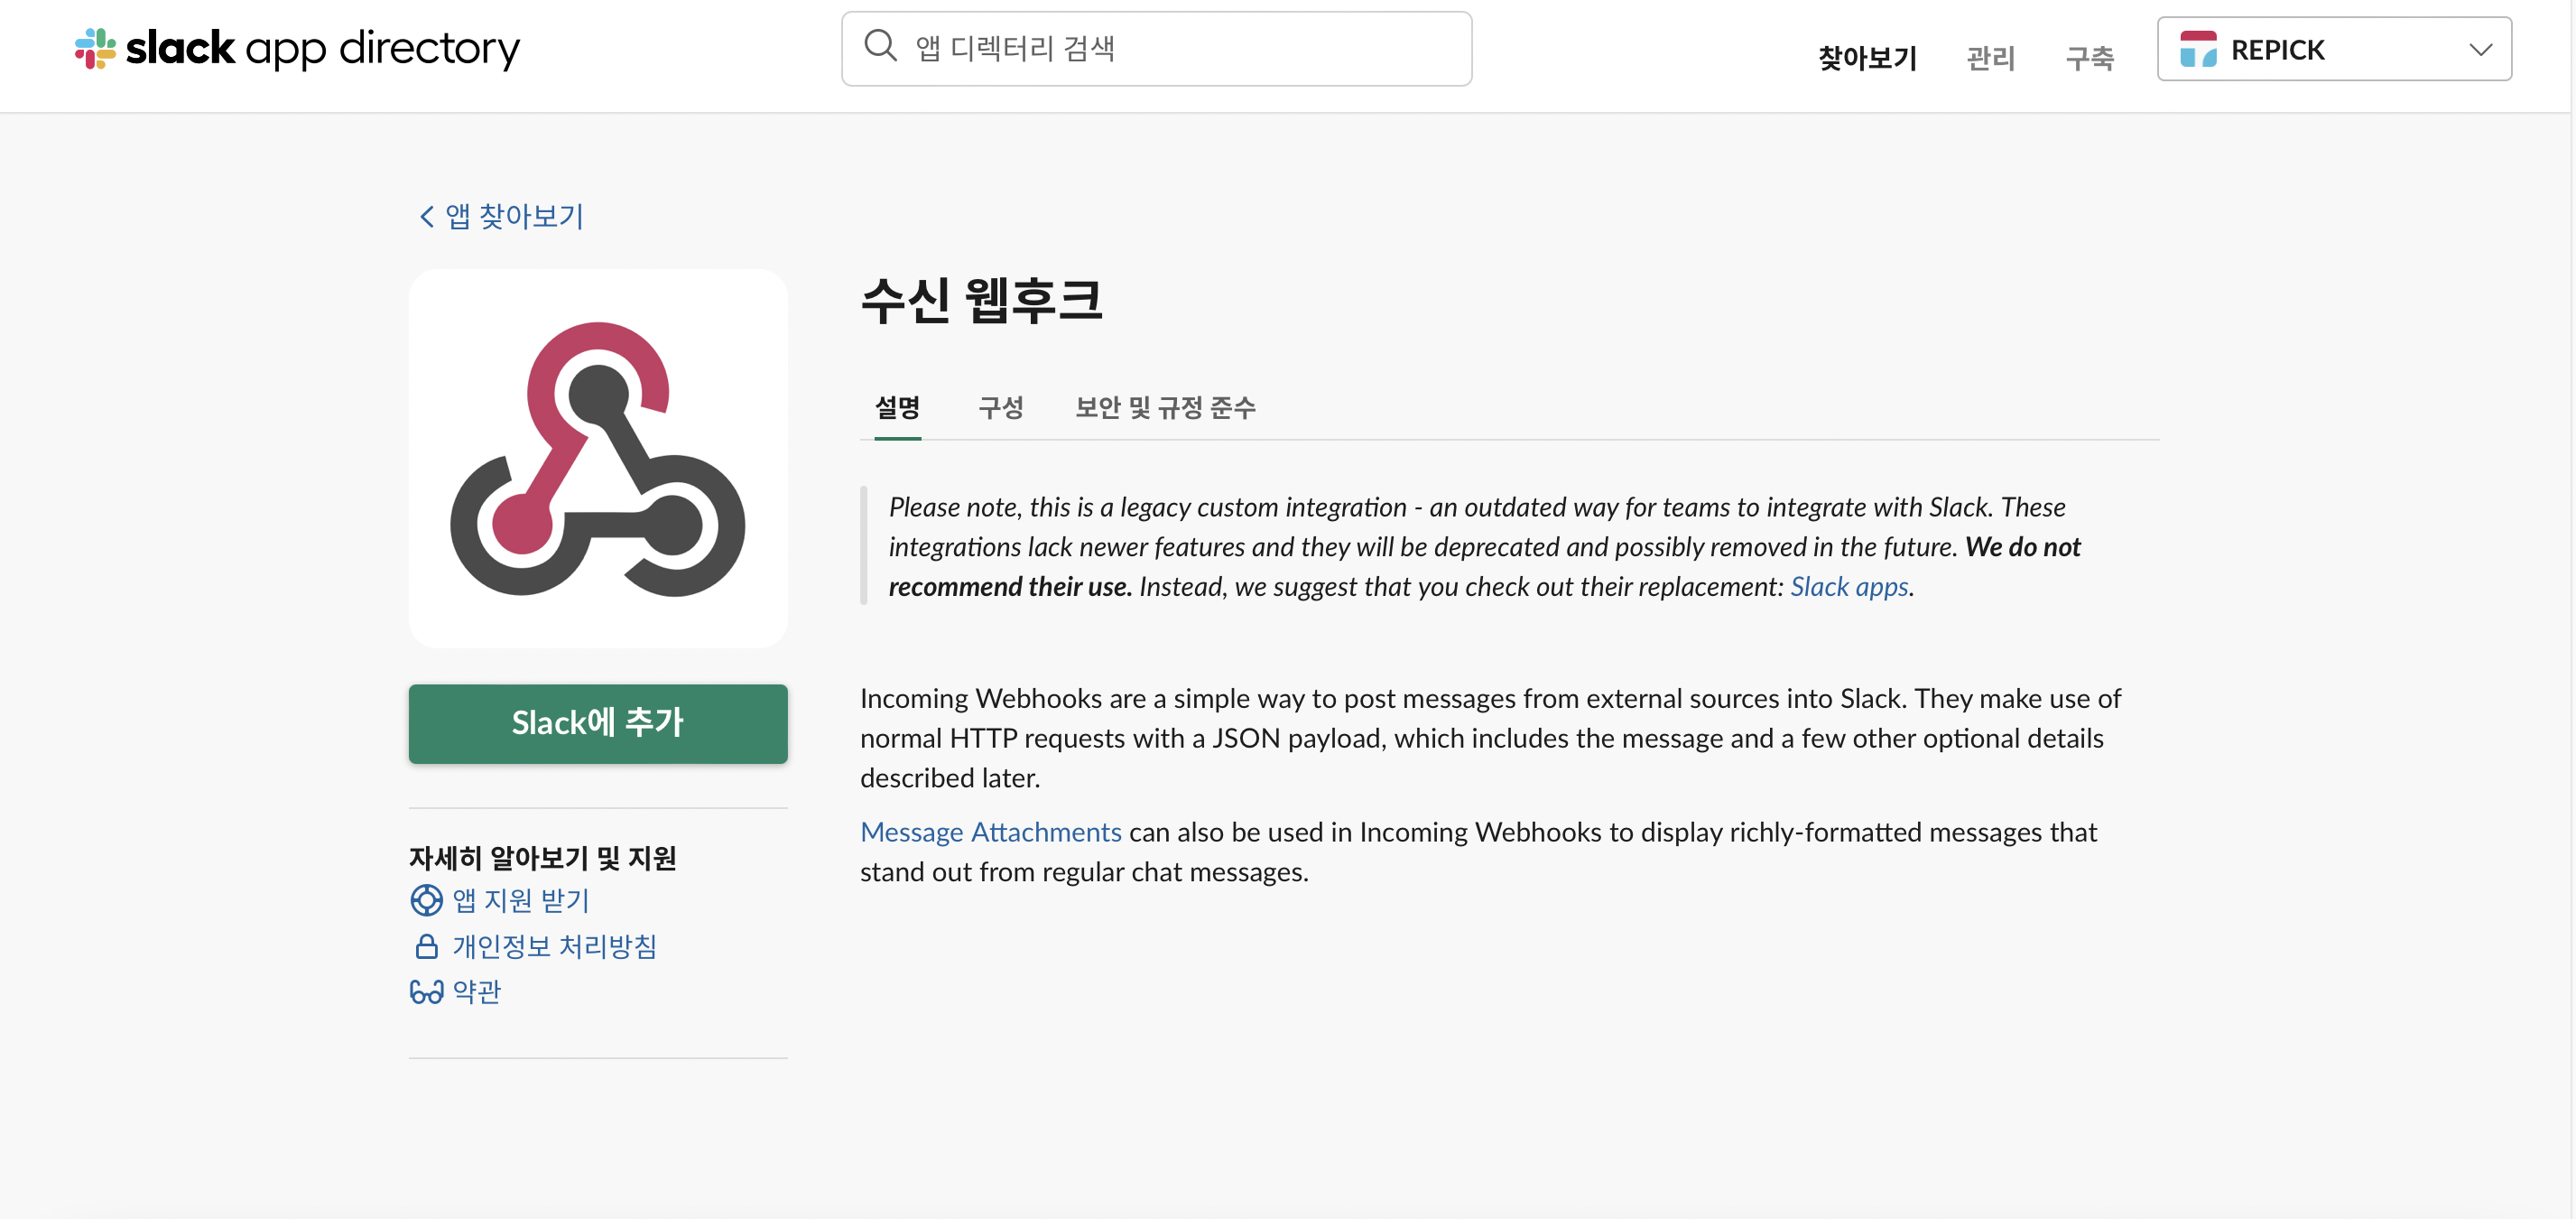The width and height of the screenshot is (2576, 1219).
Task: Follow the Message Attachments link
Action: pyautogui.click(x=990, y=832)
